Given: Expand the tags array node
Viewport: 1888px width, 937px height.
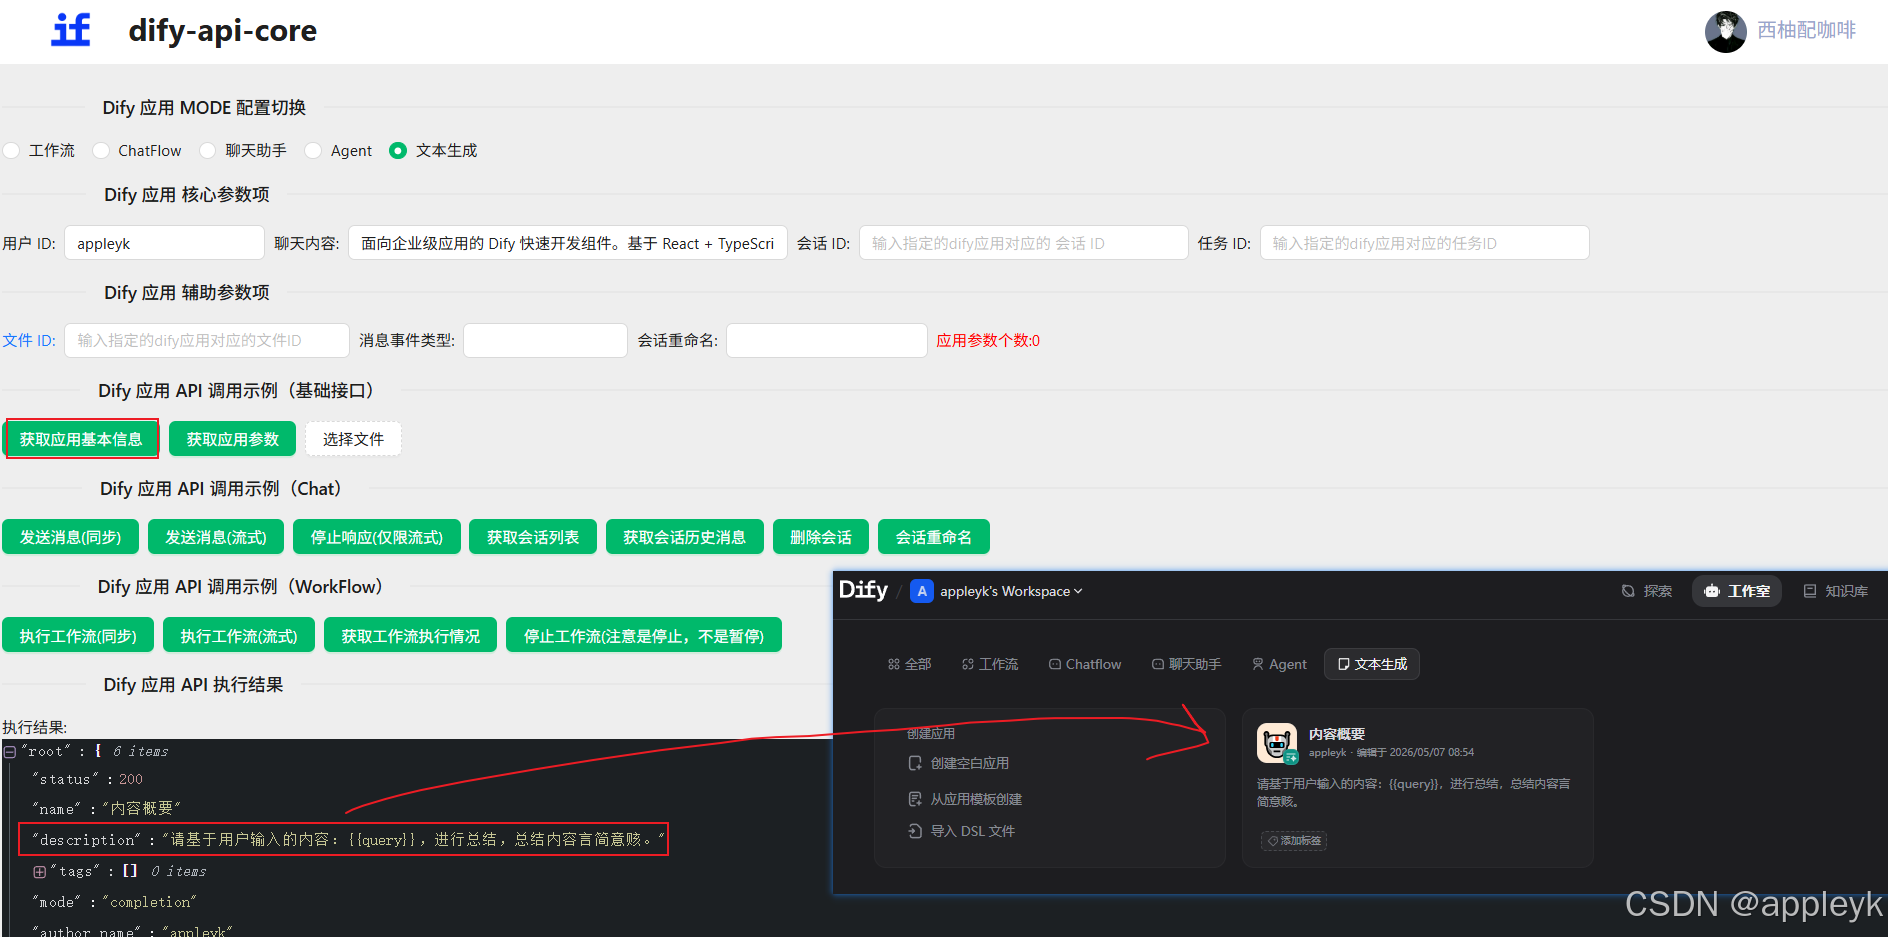Looking at the screenshot, I should 39,872.
